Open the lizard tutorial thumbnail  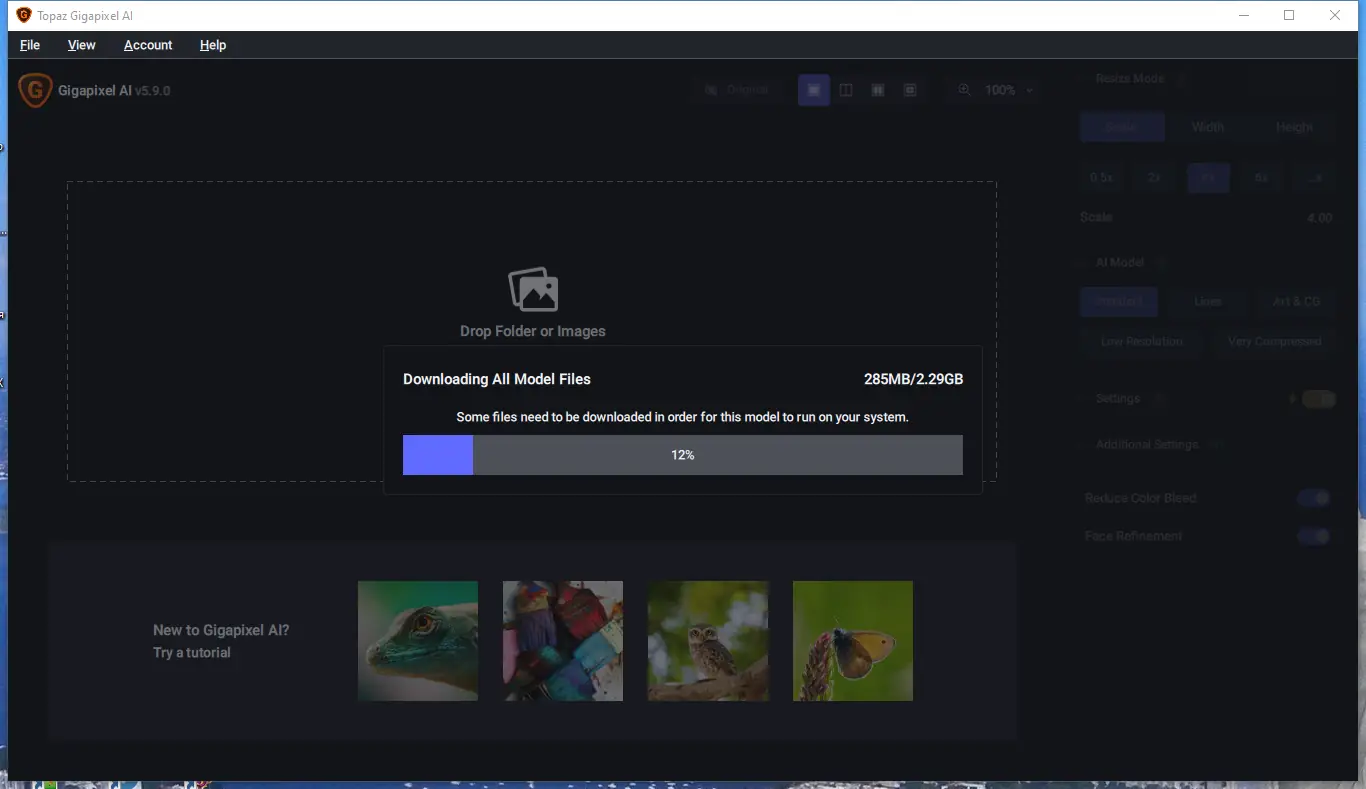click(x=418, y=641)
